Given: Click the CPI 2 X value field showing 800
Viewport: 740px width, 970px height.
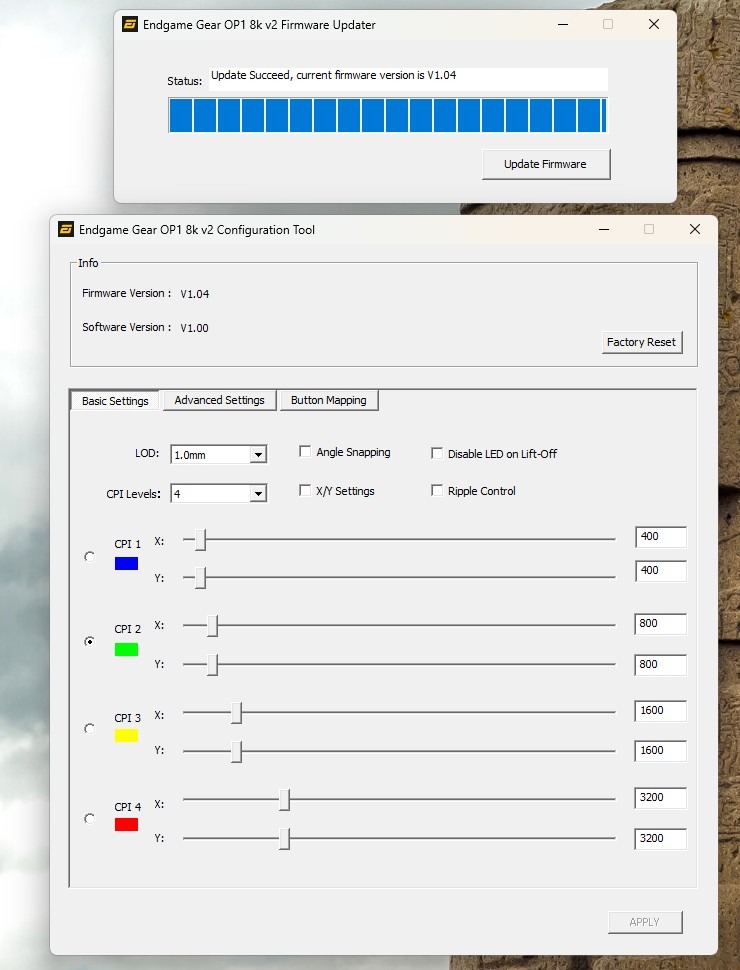Looking at the screenshot, I should [x=661, y=624].
